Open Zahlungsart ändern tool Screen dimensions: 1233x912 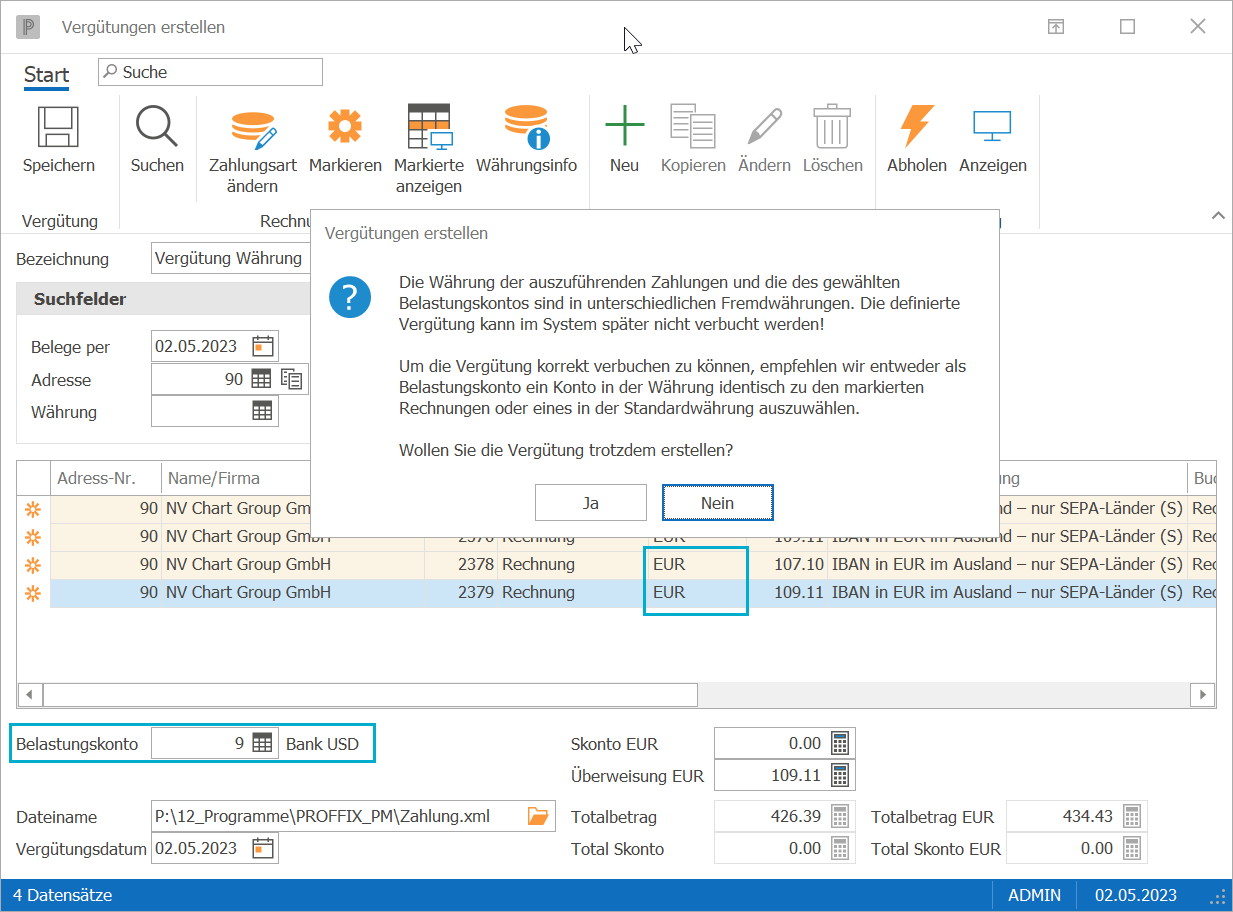[x=254, y=127]
